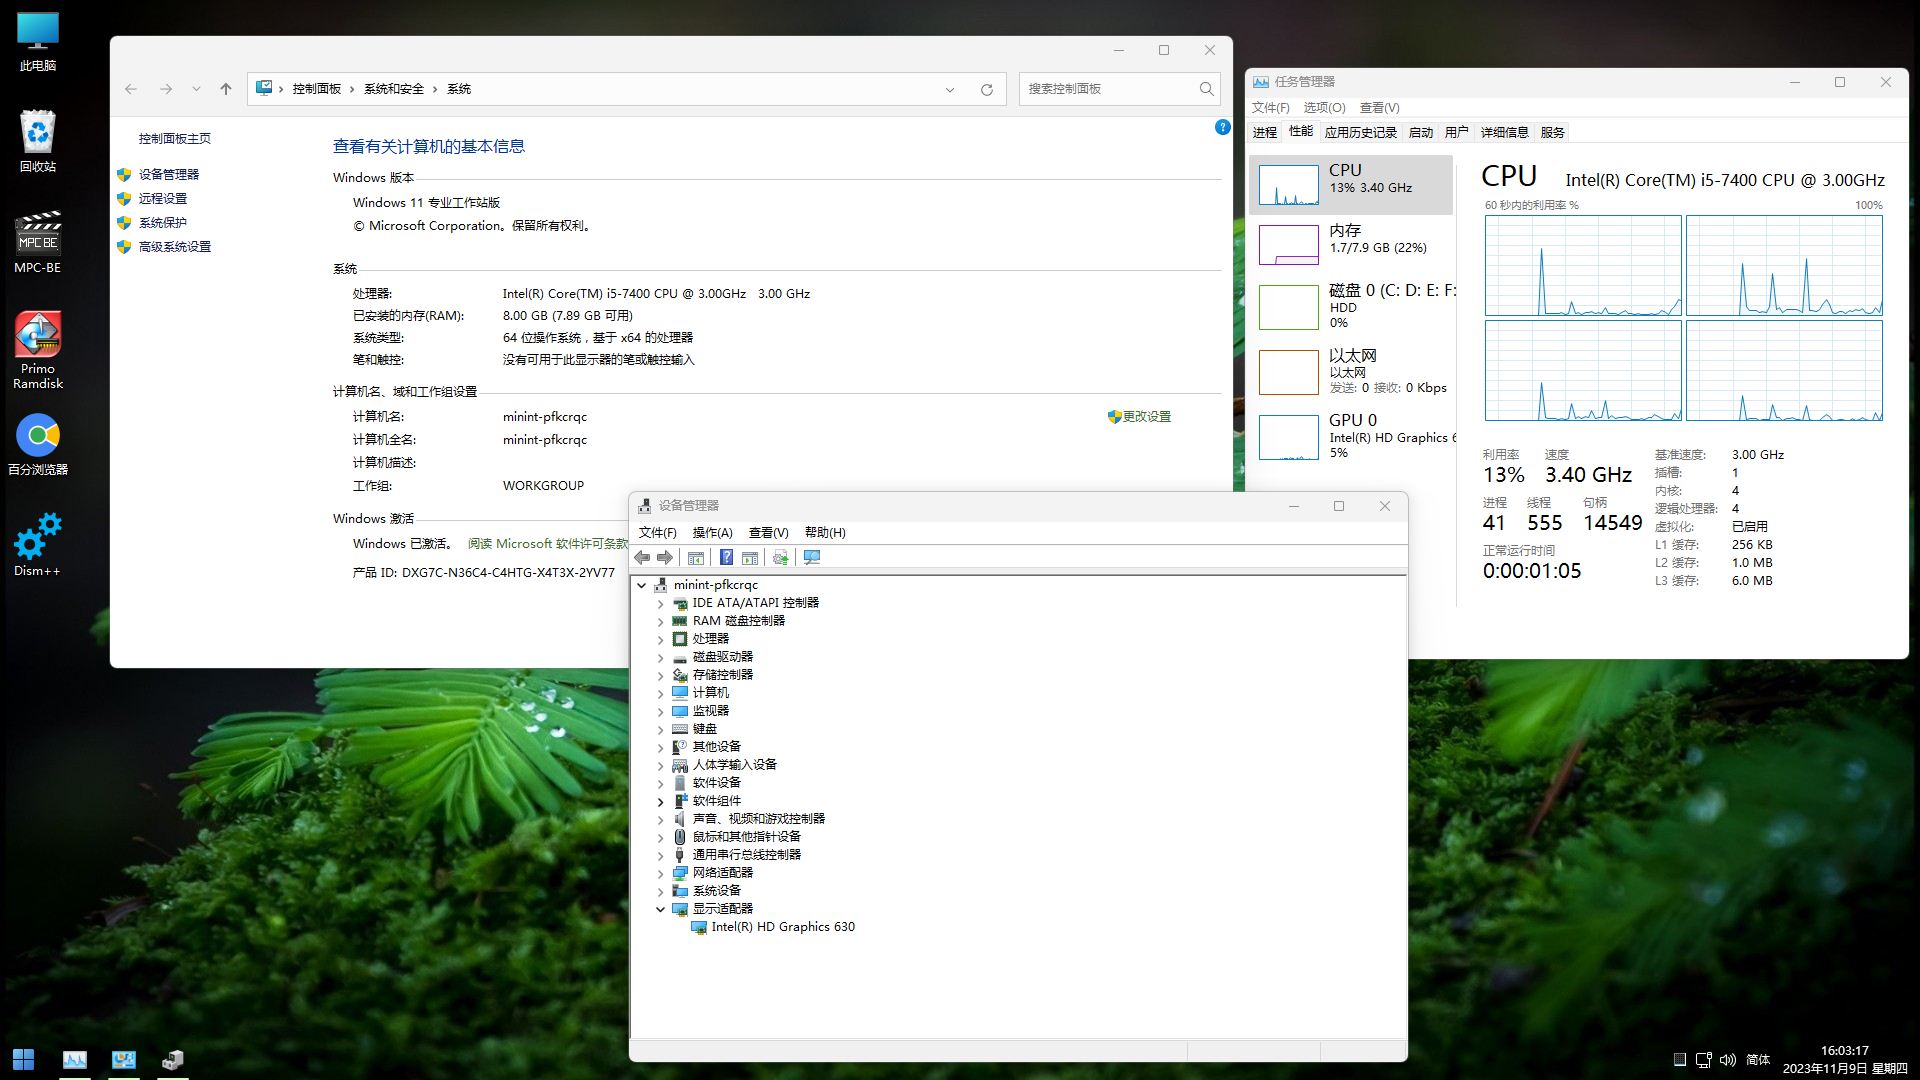The width and height of the screenshot is (1920, 1080).
Task: Select the 百分浏览器 desktop icon
Action: pos(38,444)
